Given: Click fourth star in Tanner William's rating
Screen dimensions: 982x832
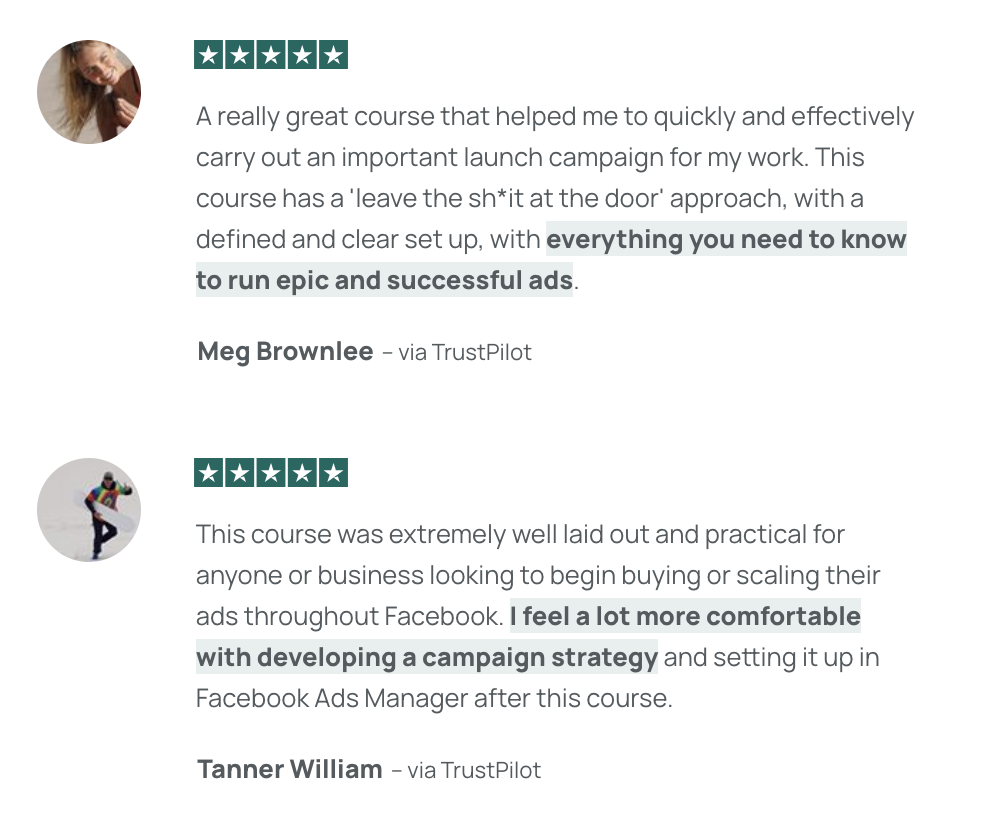Looking at the screenshot, I should [x=302, y=472].
